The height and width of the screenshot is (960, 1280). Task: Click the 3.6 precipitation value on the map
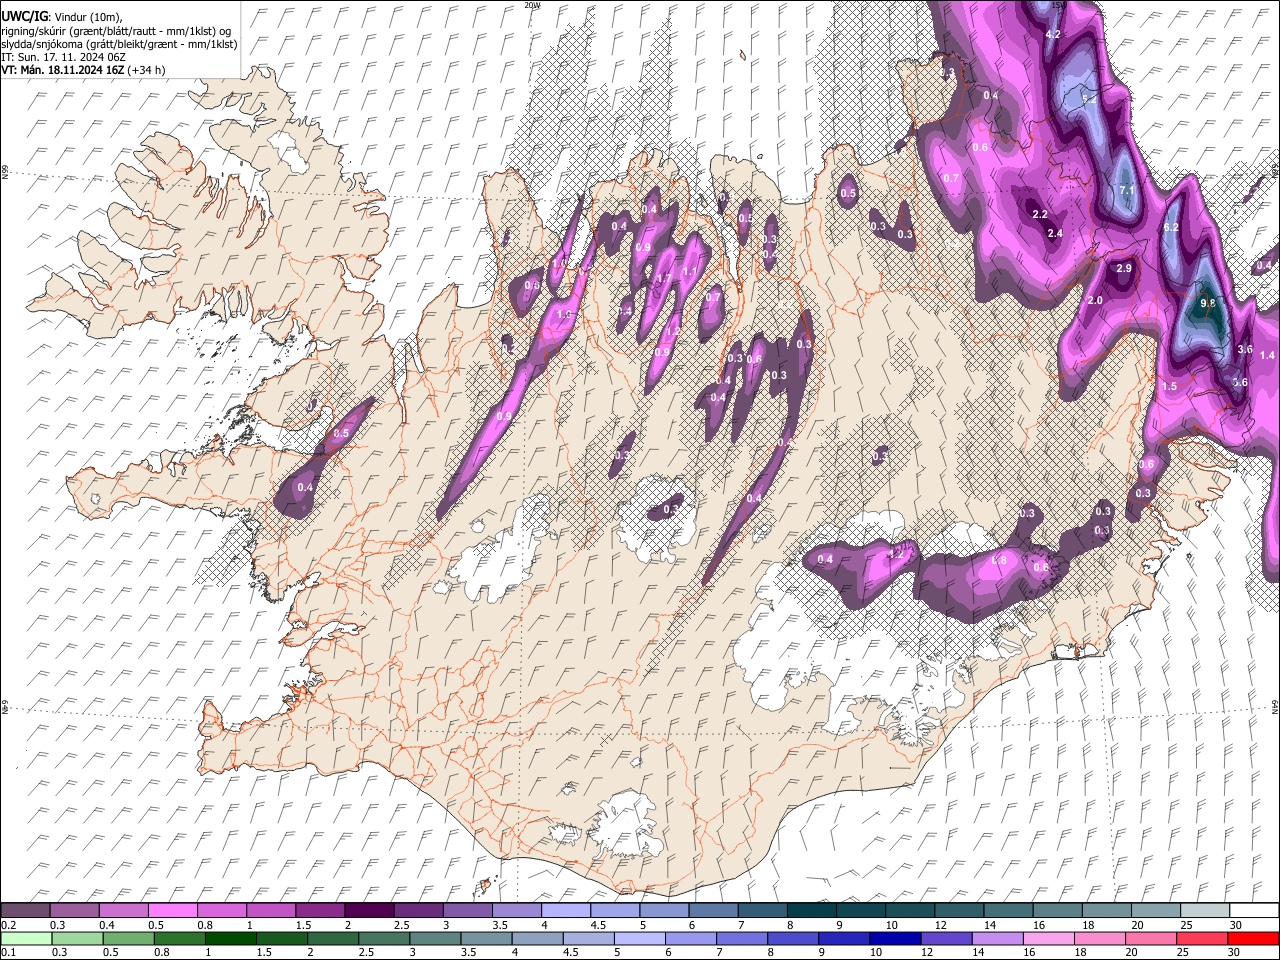1245,349
